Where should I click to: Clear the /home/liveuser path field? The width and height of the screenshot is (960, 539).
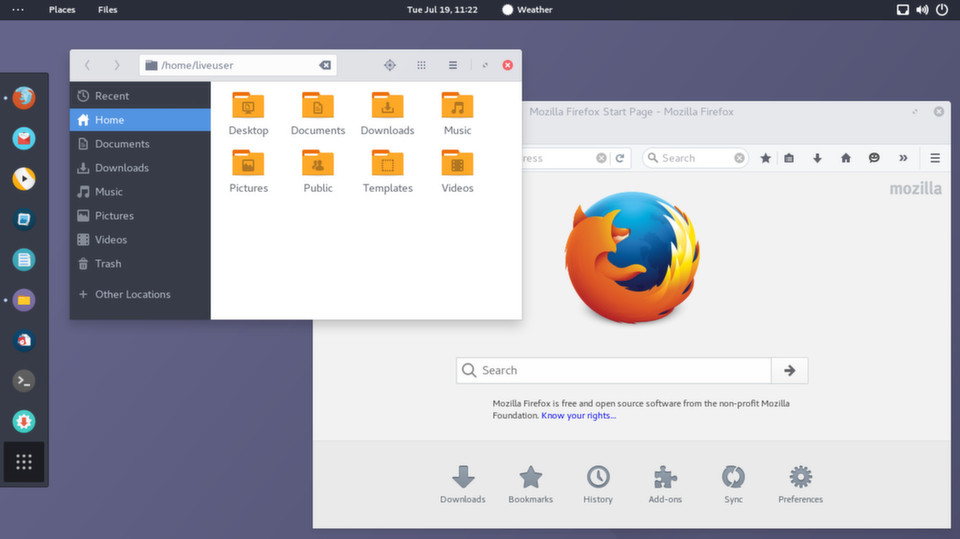pyautogui.click(x=325, y=65)
